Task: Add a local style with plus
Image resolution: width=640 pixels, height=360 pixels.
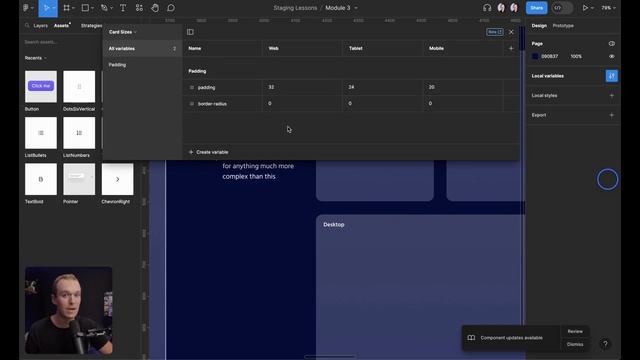Action: click(x=611, y=96)
